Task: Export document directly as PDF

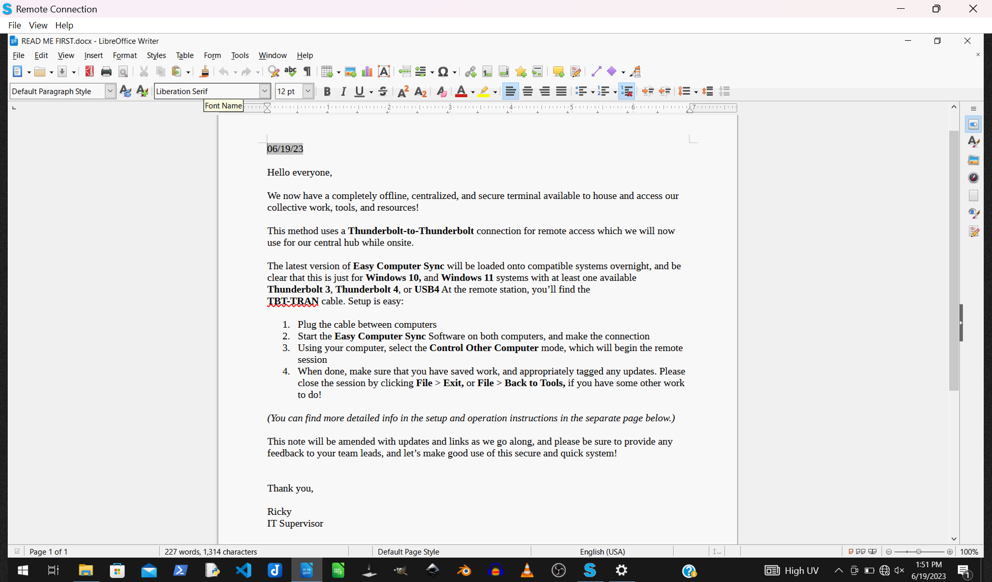Action: (89, 72)
